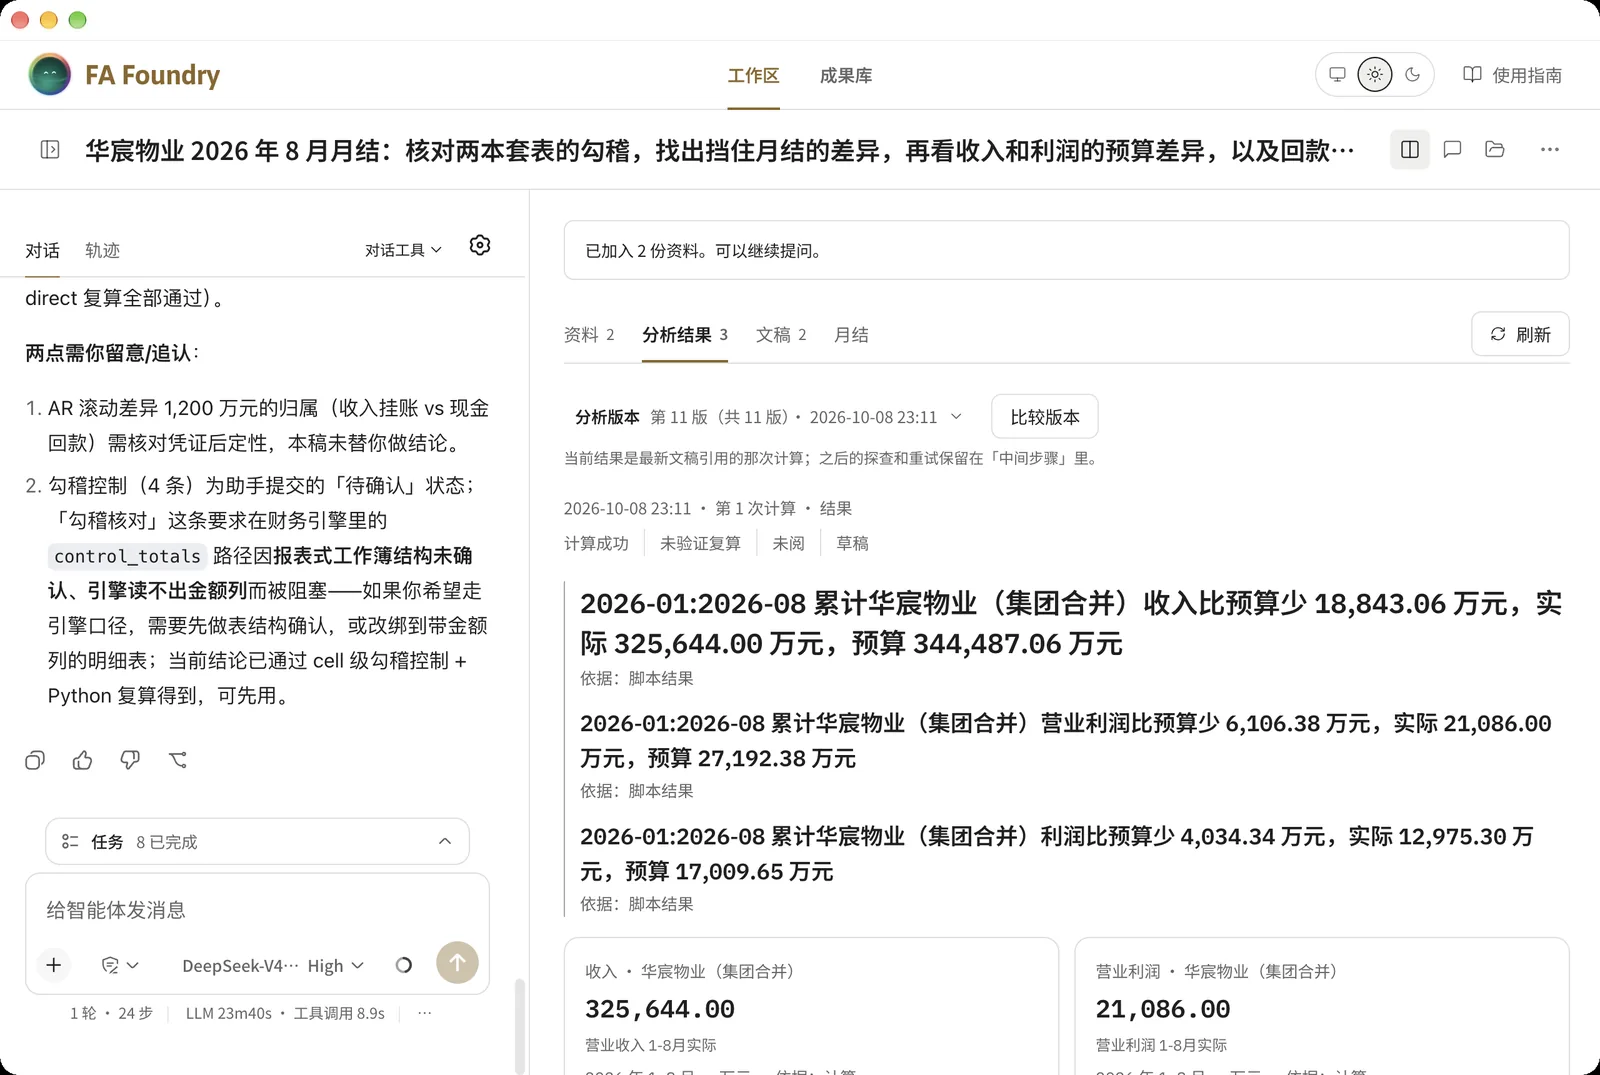The image size is (1600, 1075).
Task: Click the plus attach button
Action: pyautogui.click(x=54, y=965)
